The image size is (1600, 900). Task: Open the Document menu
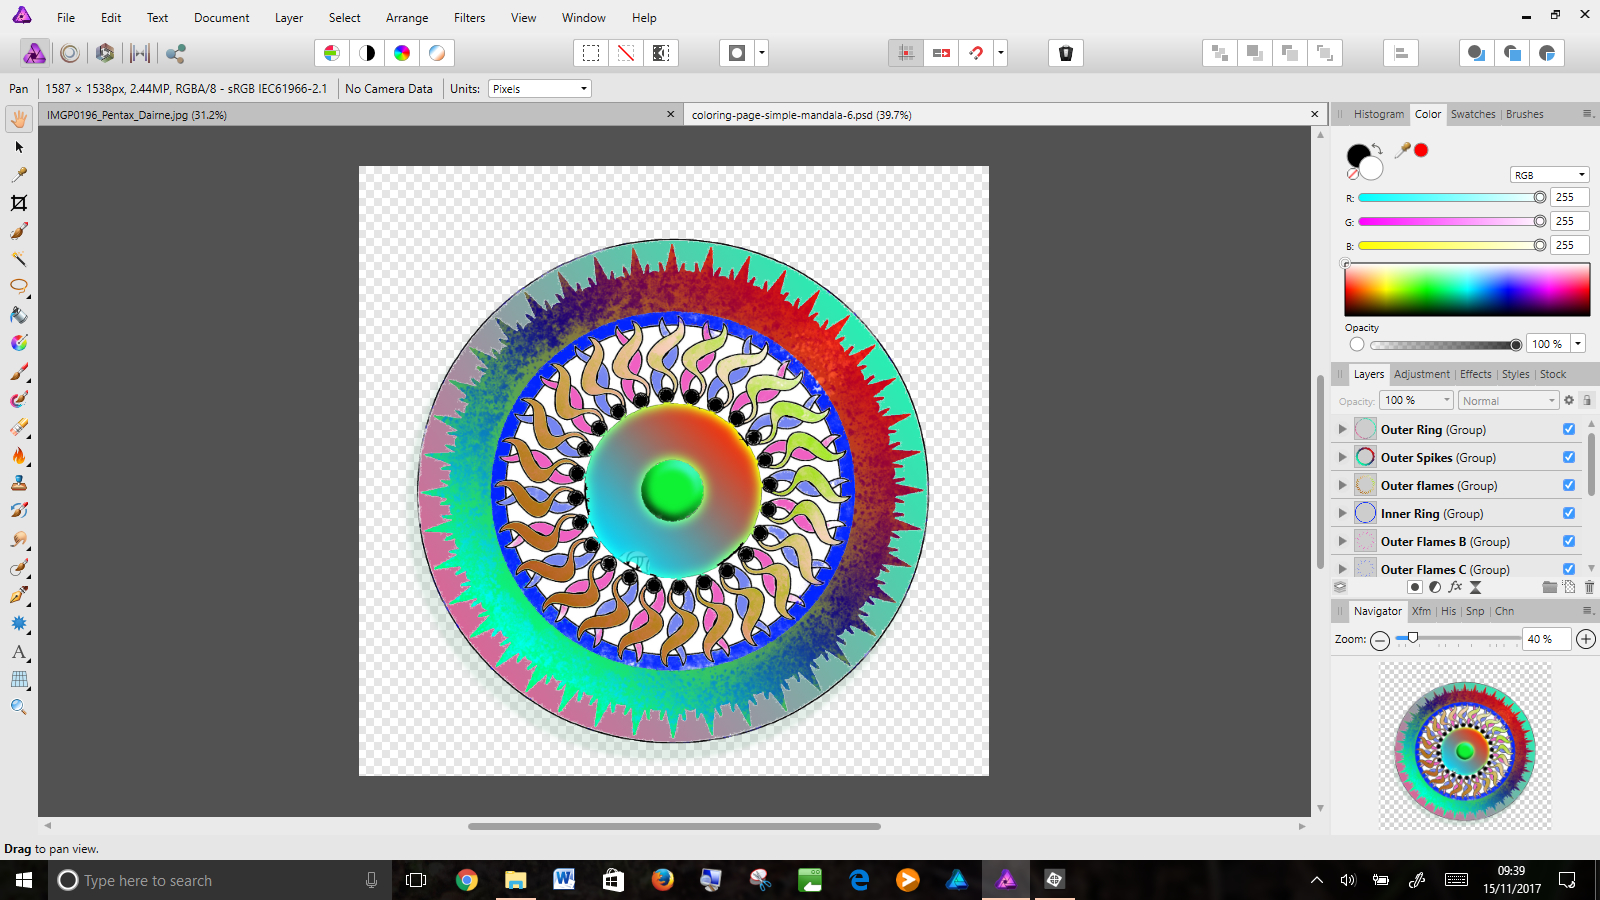coord(222,18)
